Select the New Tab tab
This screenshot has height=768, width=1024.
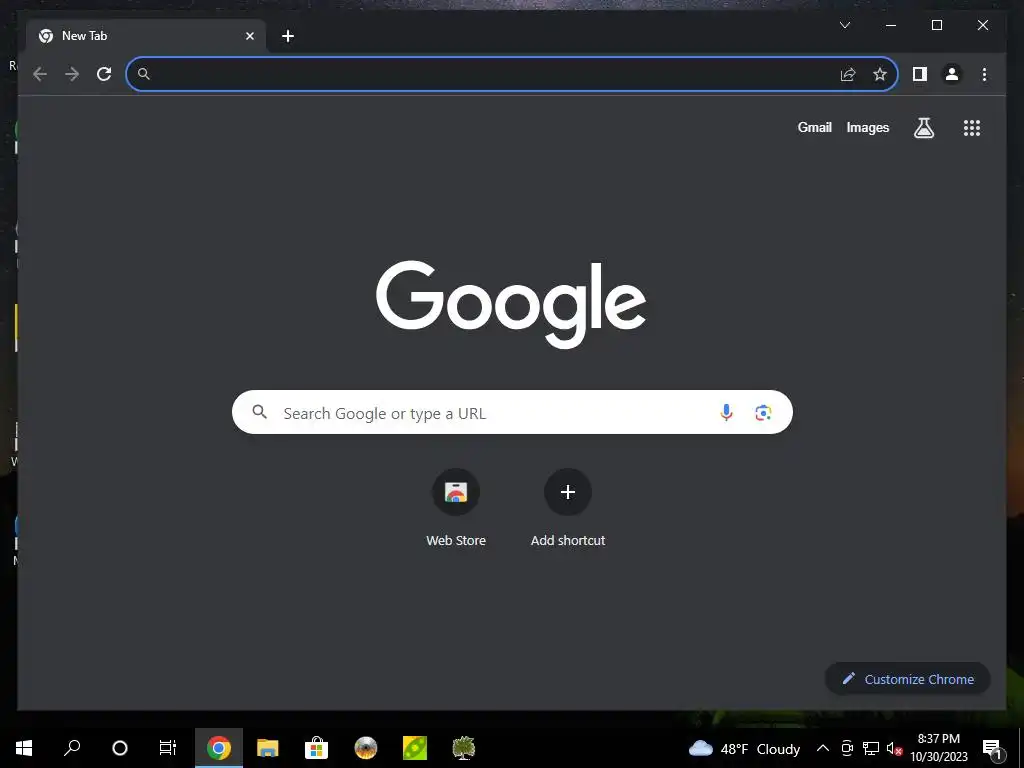coord(146,36)
